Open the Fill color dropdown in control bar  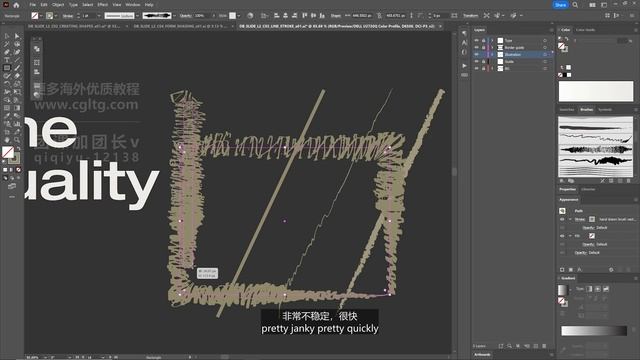point(41,16)
